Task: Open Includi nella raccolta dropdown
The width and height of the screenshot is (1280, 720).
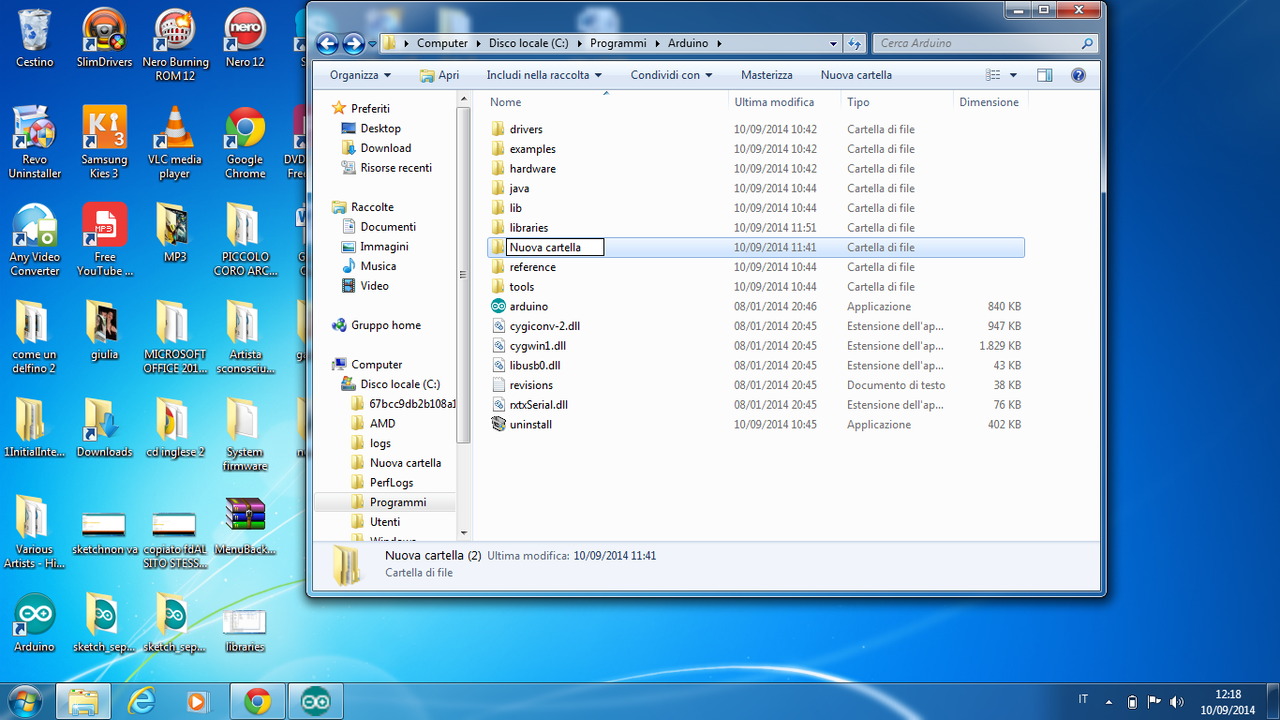Action: 544,75
